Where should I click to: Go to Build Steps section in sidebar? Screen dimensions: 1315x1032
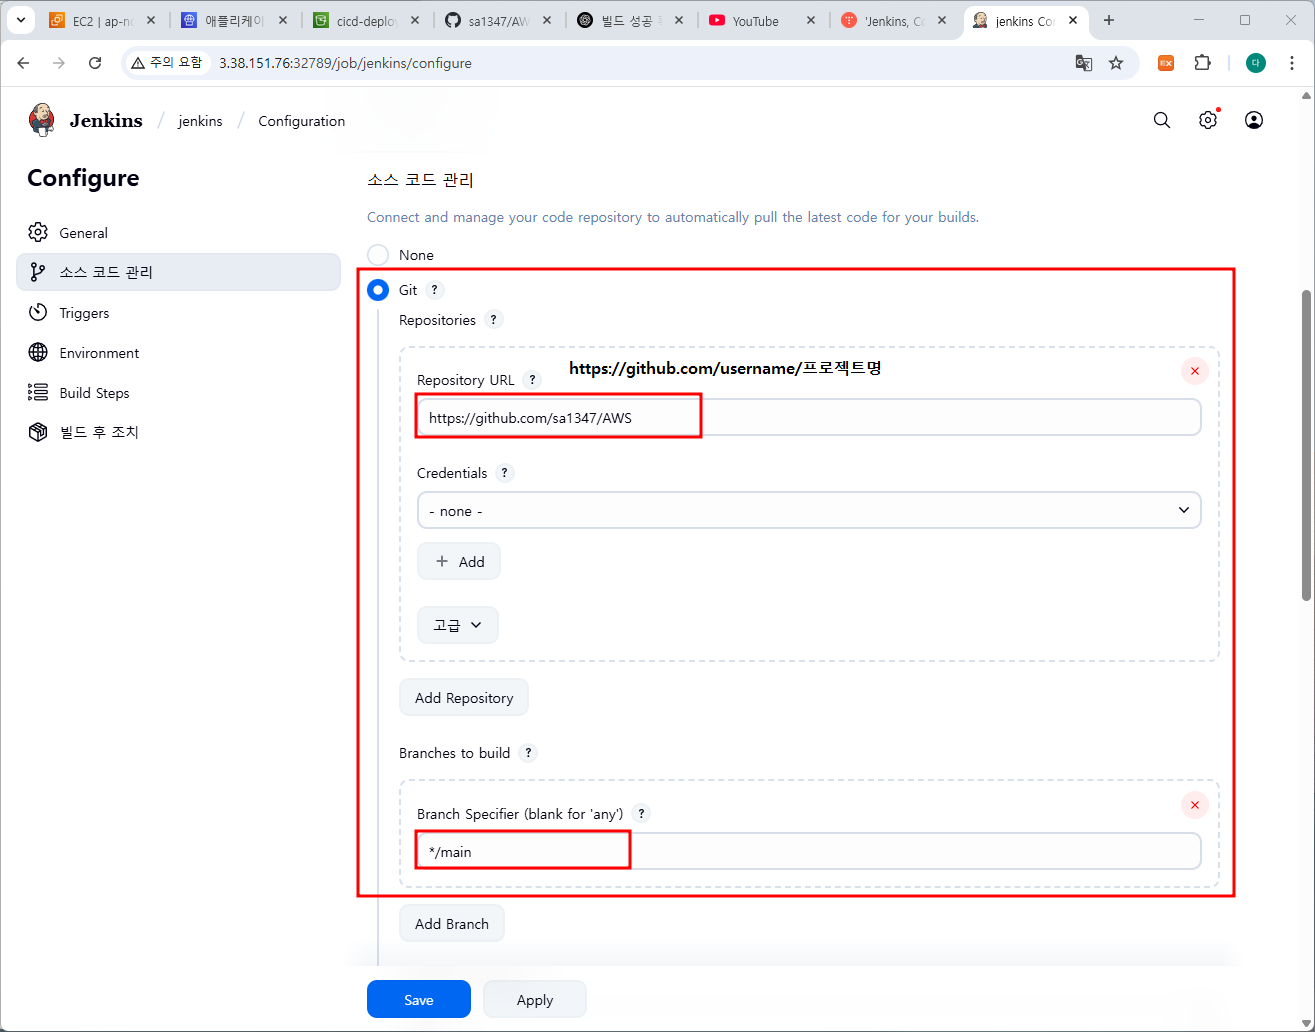178,392
